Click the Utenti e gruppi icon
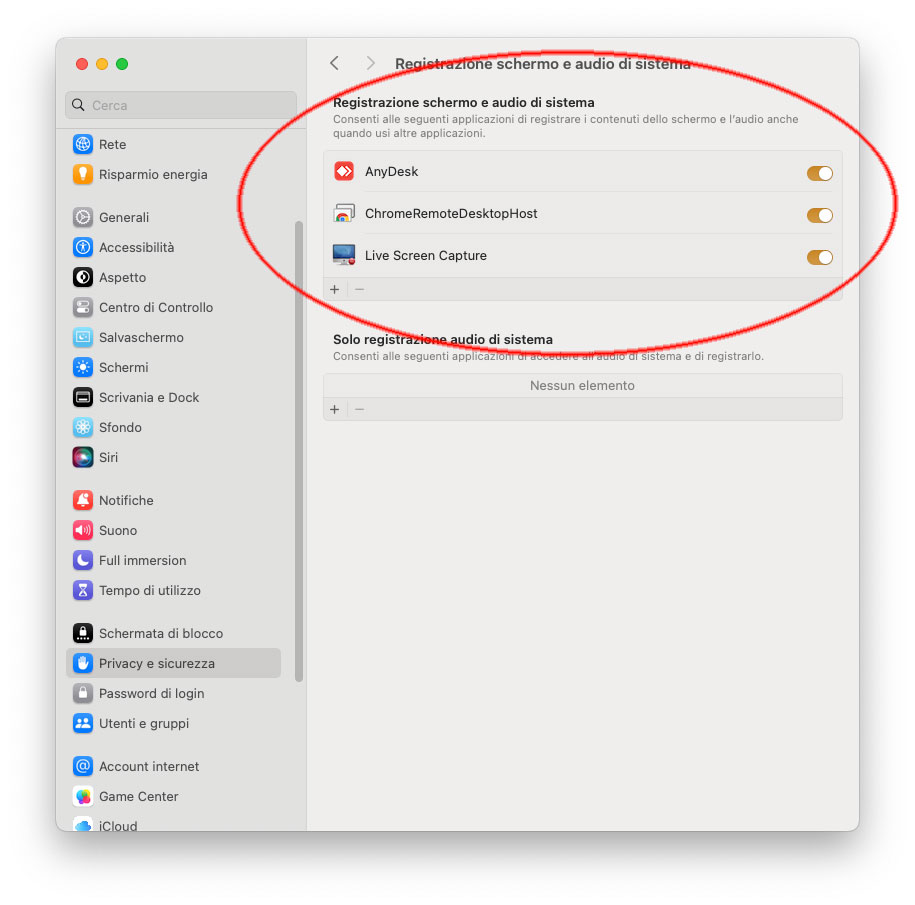The image size is (915, 905). (83, 724)
